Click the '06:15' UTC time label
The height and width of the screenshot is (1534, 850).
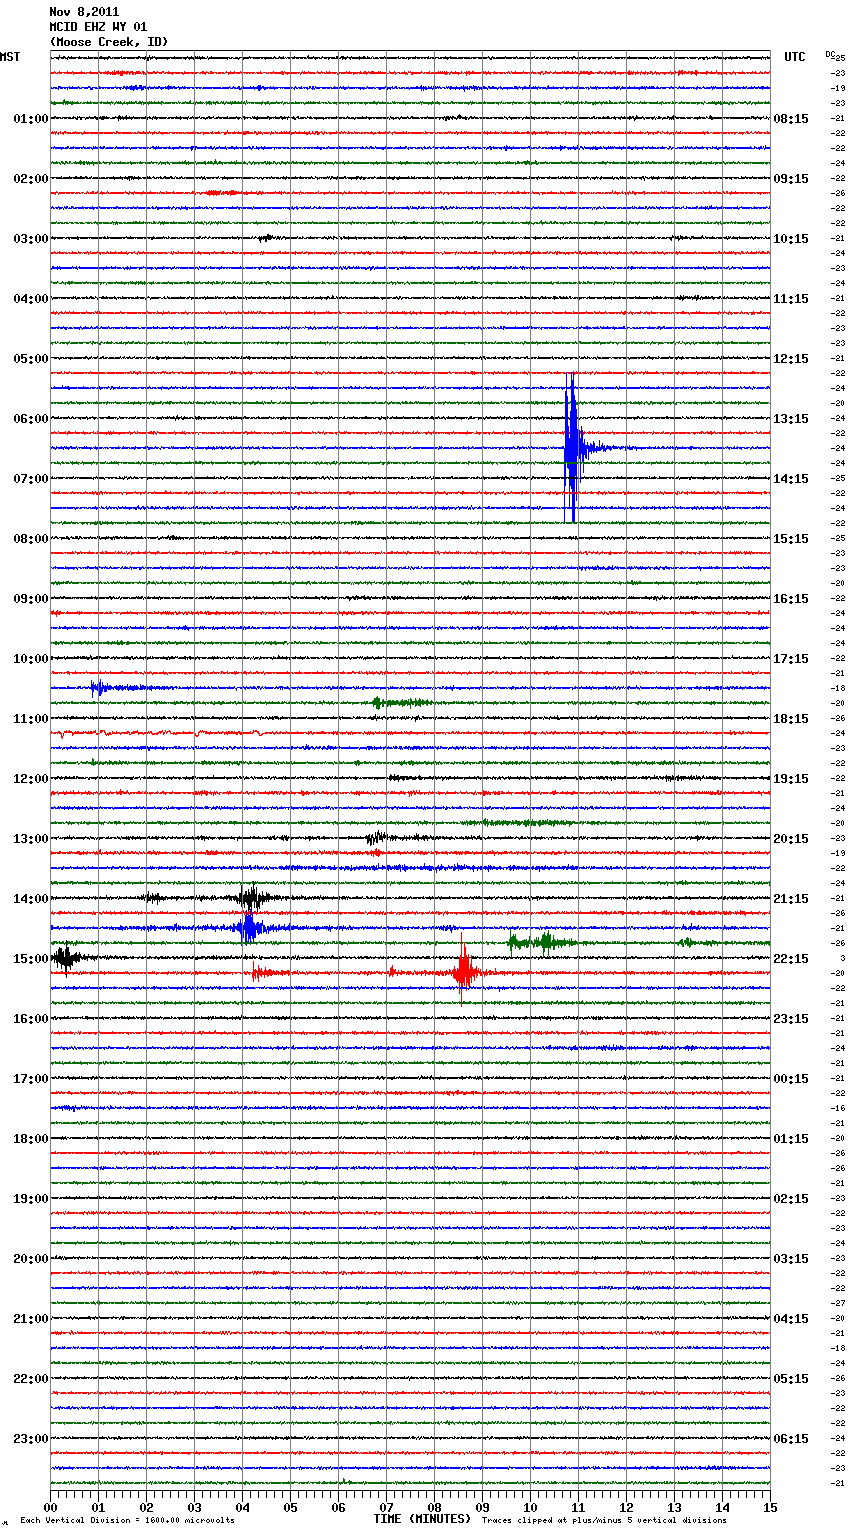point(791,1439)
